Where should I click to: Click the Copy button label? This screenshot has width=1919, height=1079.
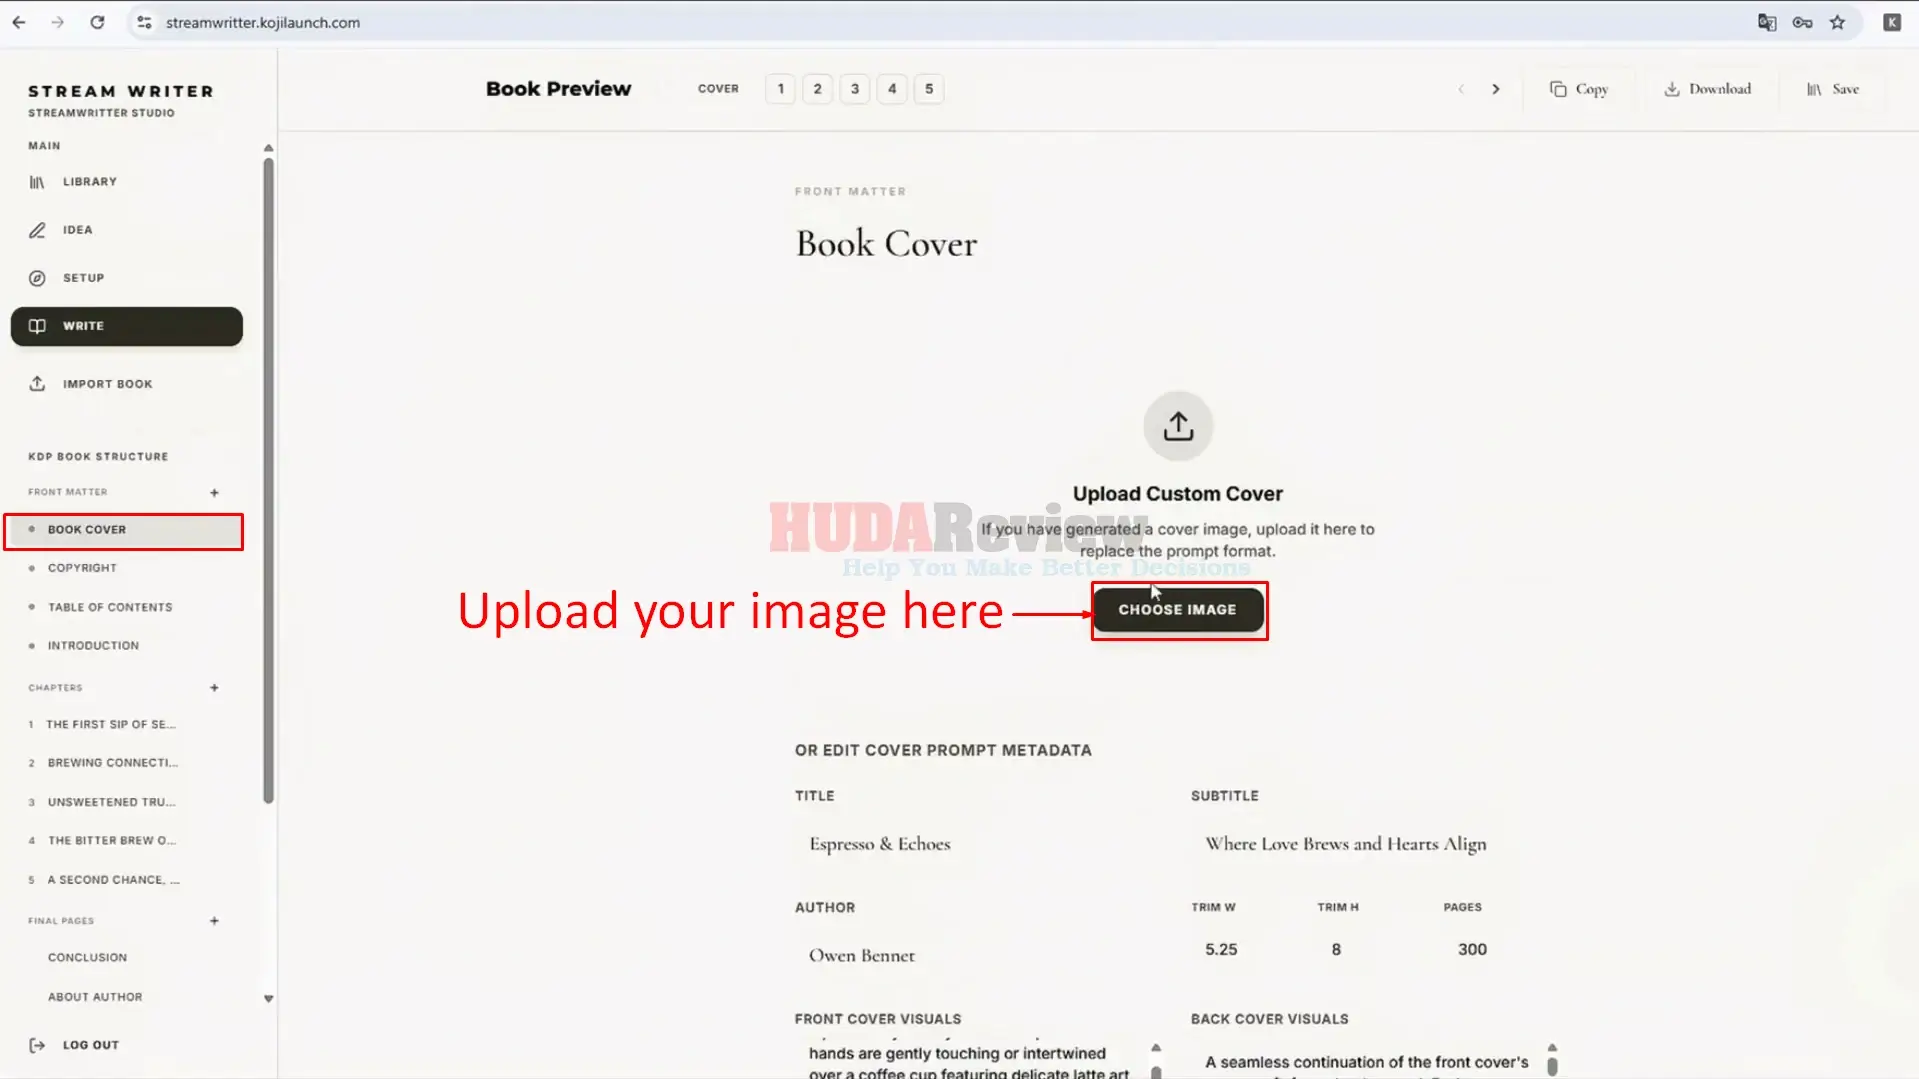click(1592, 89)
